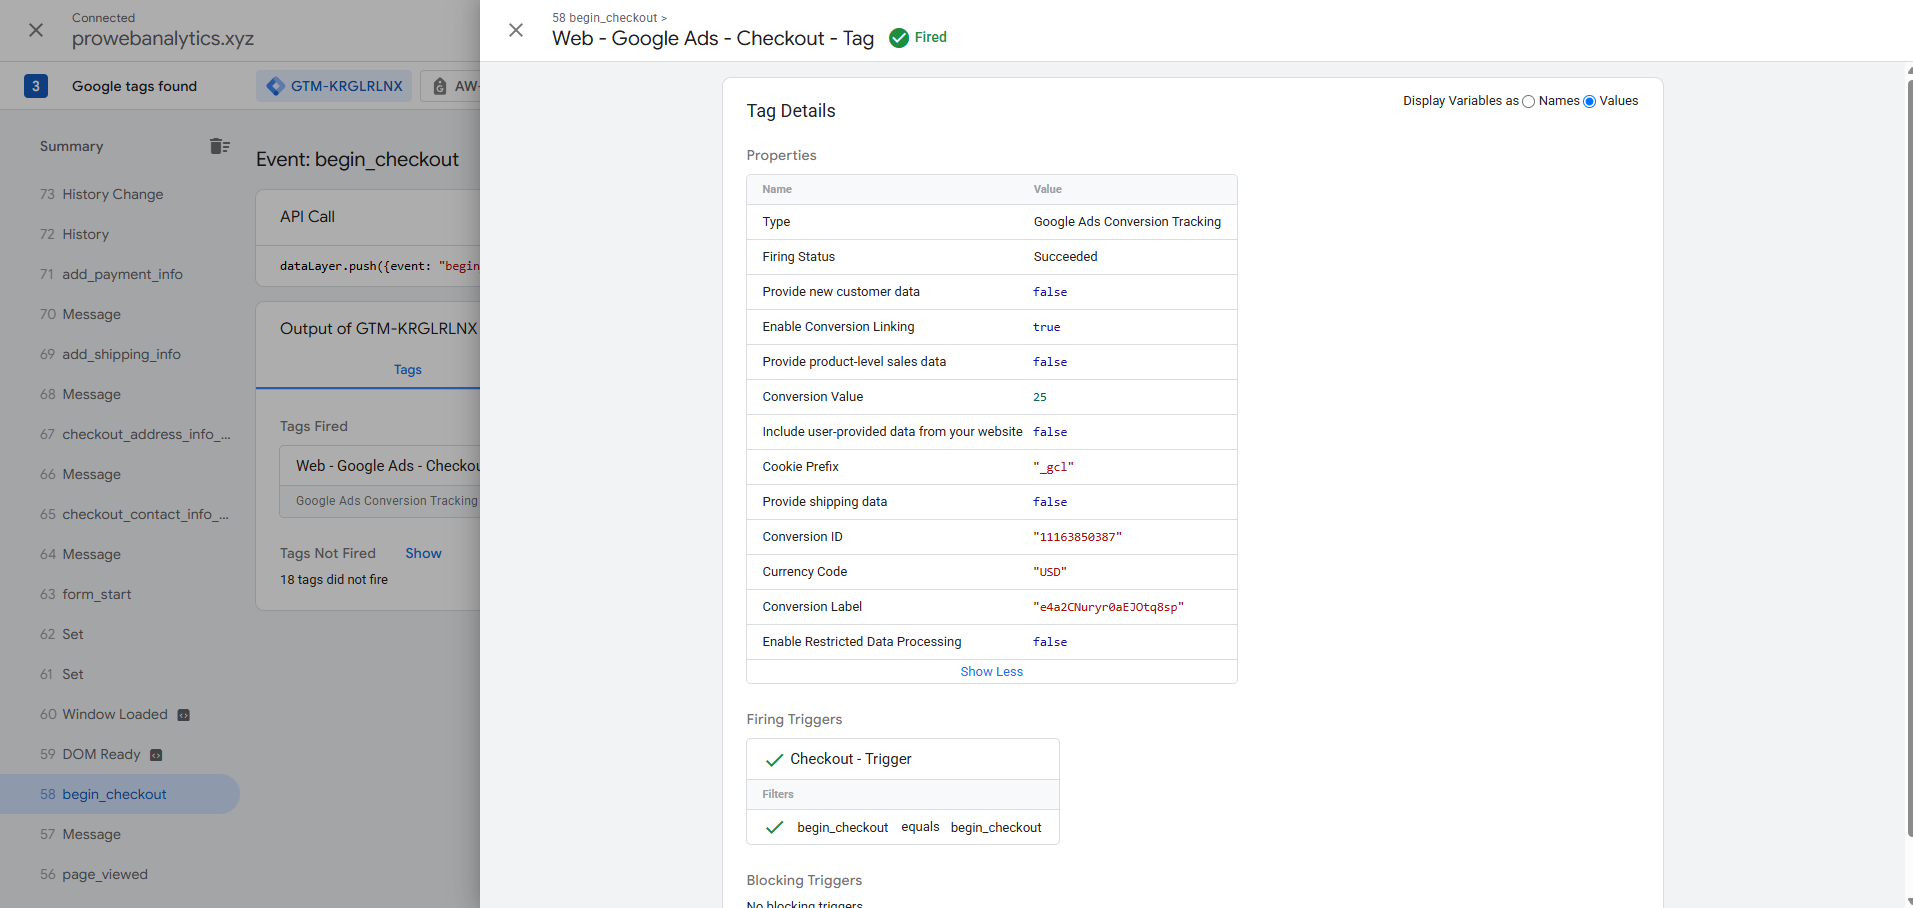Select Names radio for variable display
This screenshot has width=1913, height=908.
click(x=1528, y=101)
